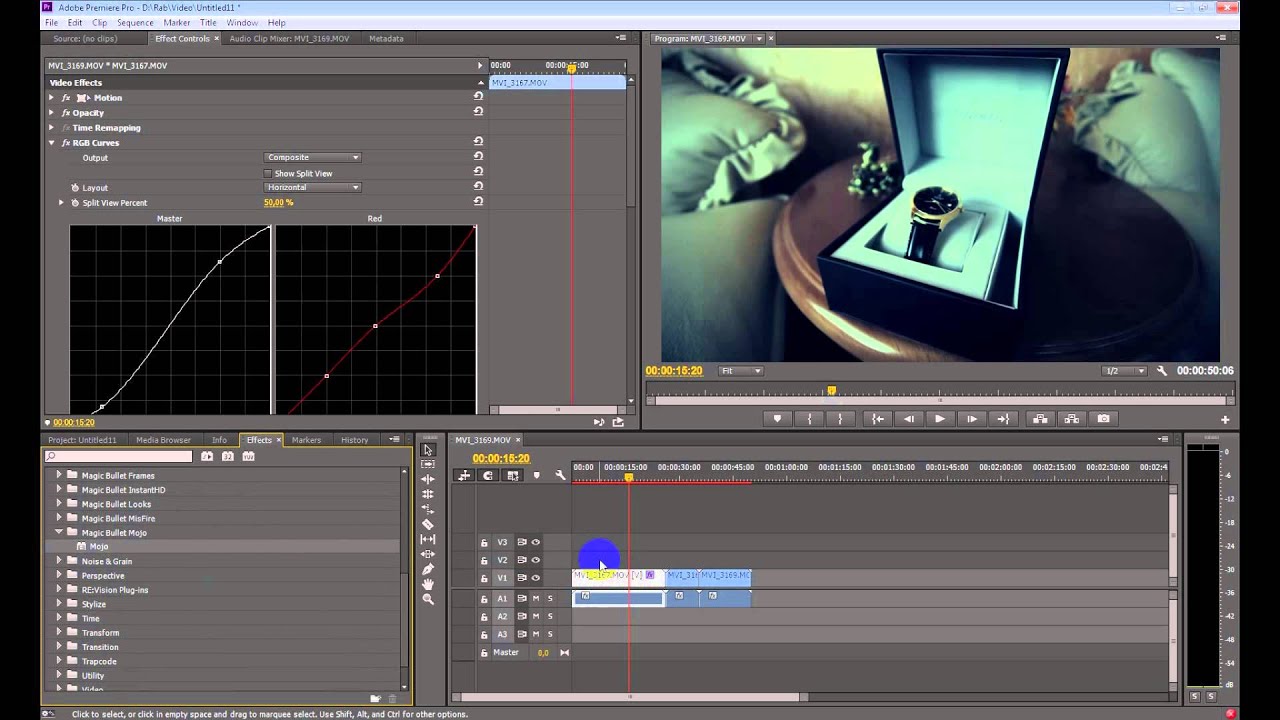Image resolution: width=1280 pixels, height=720 pixels.
Task: Select the Ripple Edit tool
Action: [x=428, y=479]
